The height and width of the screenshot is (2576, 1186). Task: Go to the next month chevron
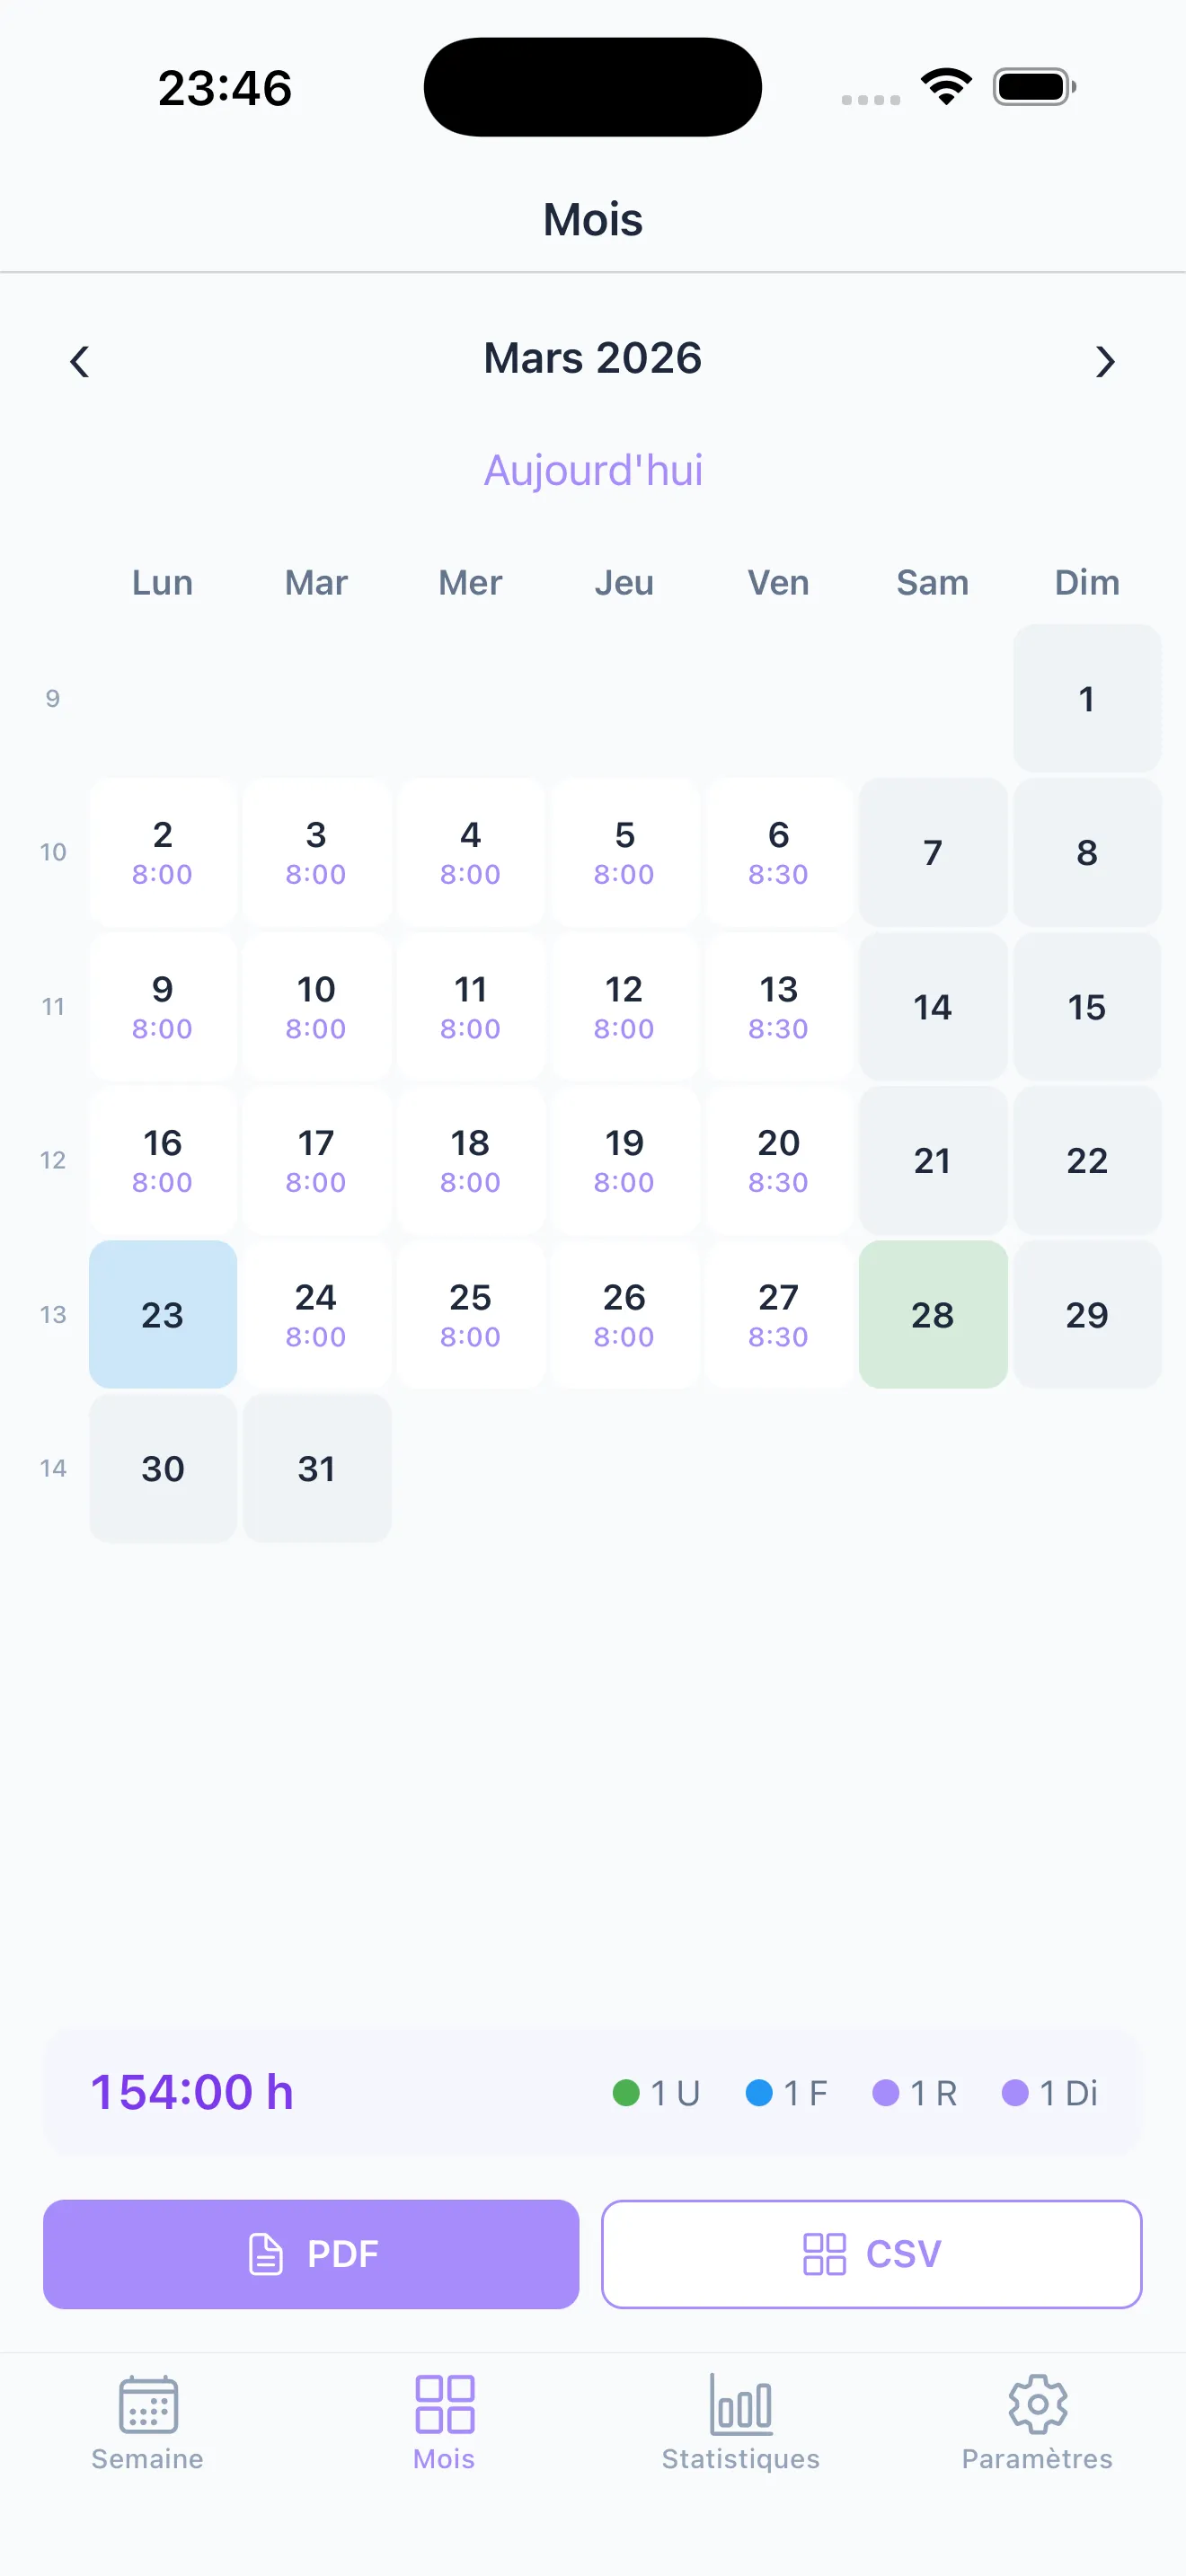tap(1104, 361)
